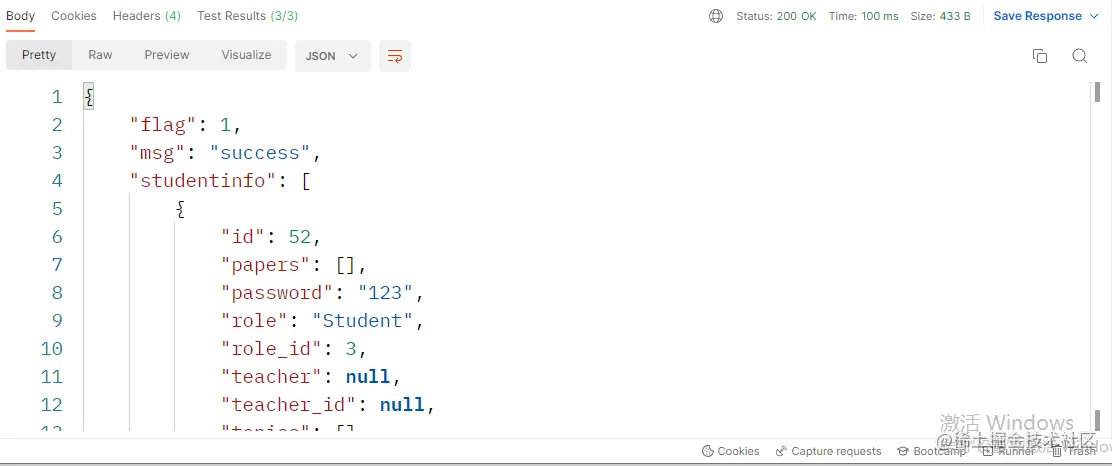Open Runner in the footer
This screenshot has height=466, width=1112.
pyautogui.click(x=1008, y=451)
